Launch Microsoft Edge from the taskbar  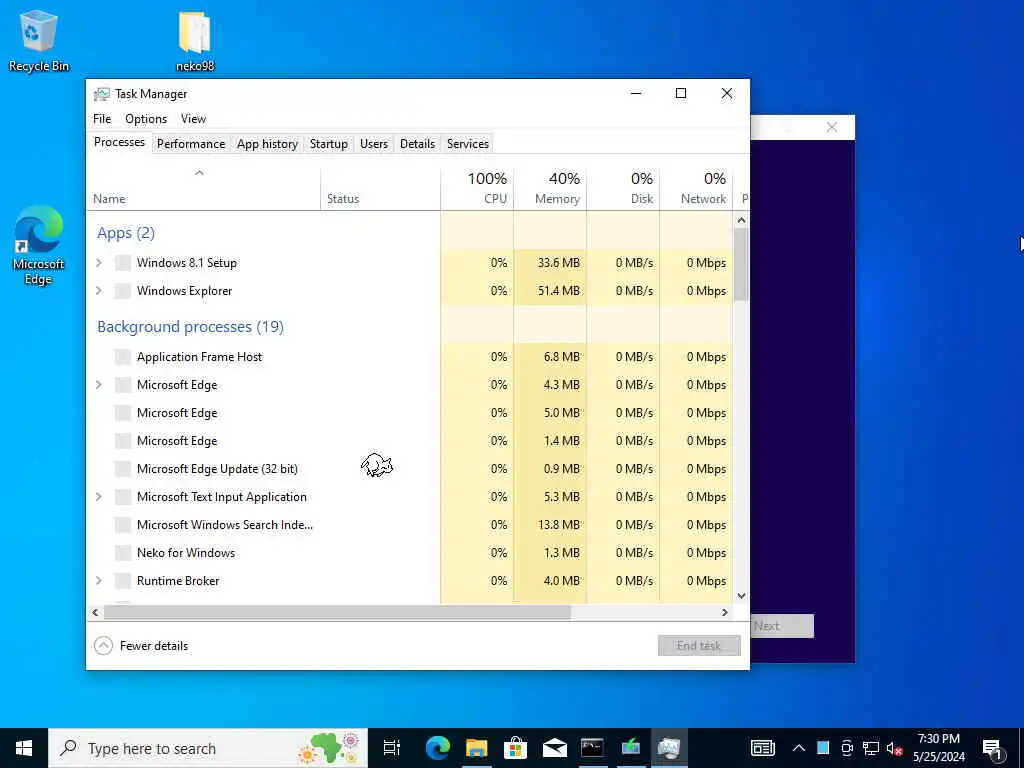pyautogui.click(x=438, y=748)
